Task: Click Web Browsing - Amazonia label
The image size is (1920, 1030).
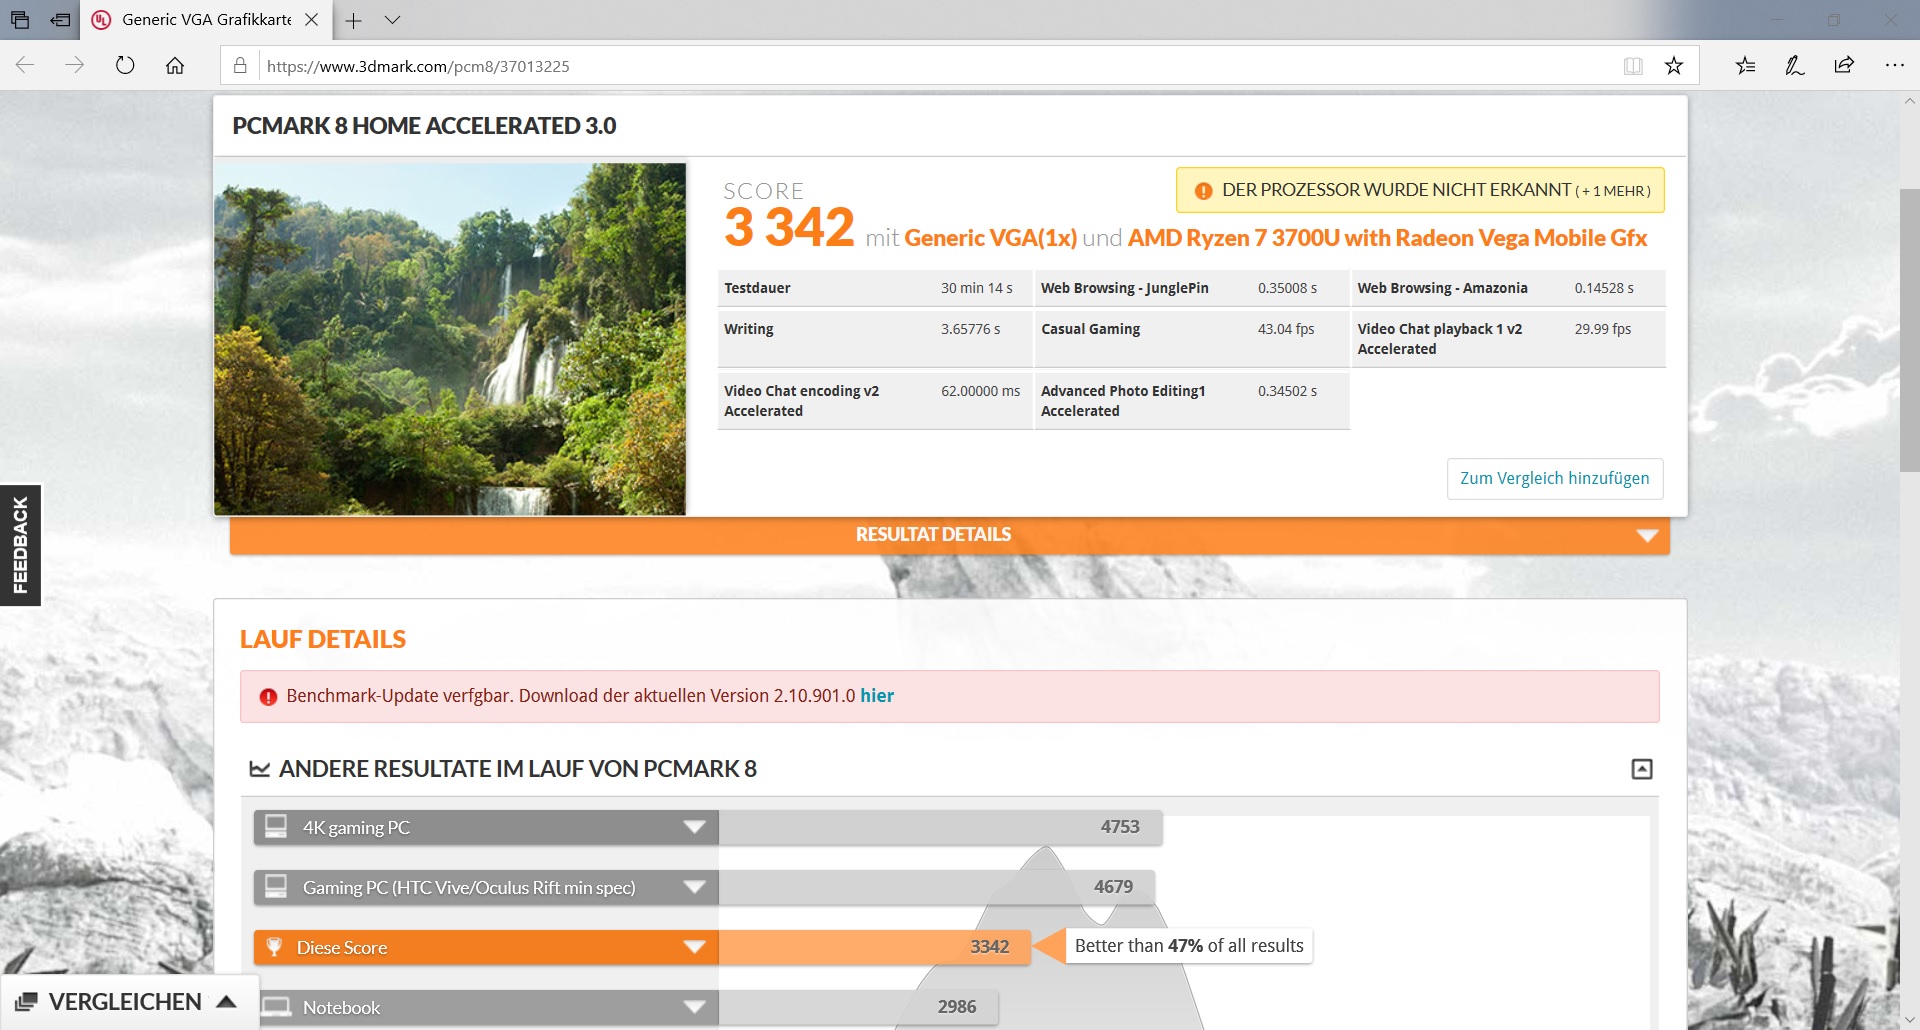Action: [x=1442, y=288]
